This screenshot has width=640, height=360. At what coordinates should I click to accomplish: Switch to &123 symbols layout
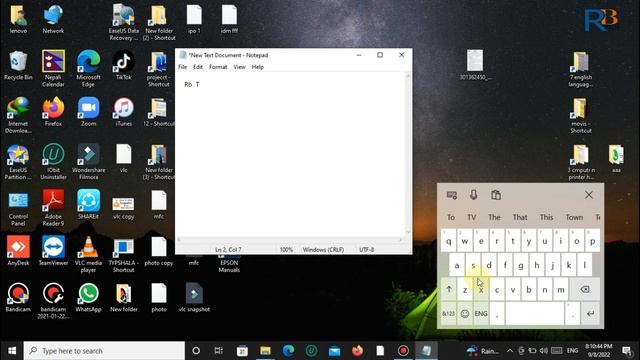coord(449,313)
